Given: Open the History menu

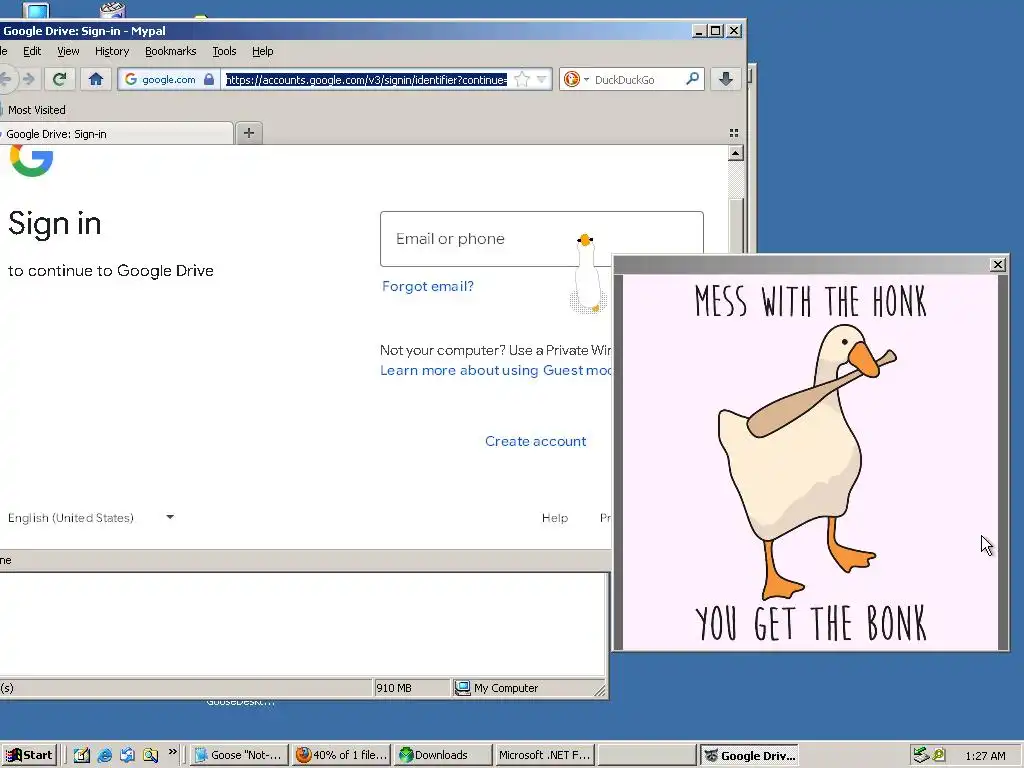Looking at the screenshot, I should pos(112,51).
